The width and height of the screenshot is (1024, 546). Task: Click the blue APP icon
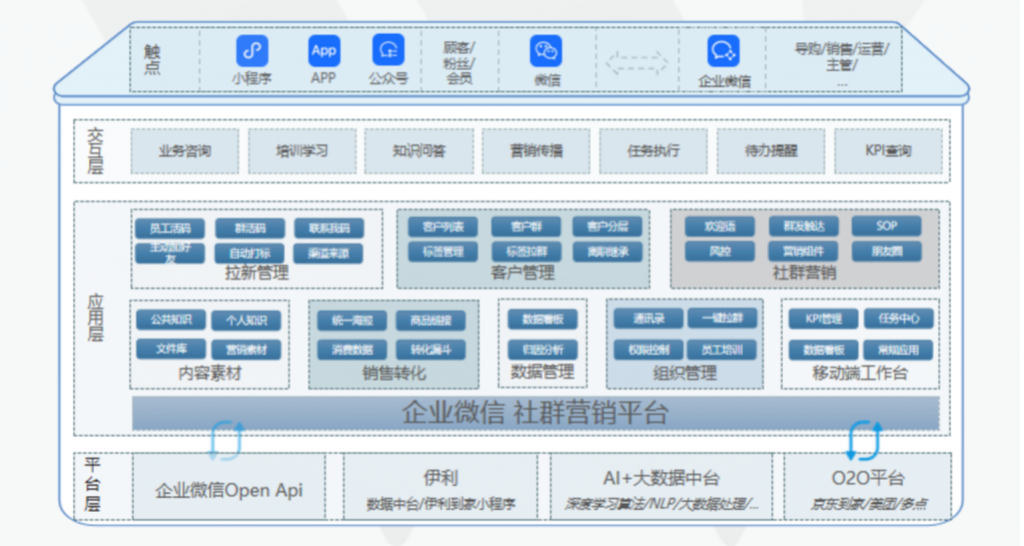tap(324, 51)
